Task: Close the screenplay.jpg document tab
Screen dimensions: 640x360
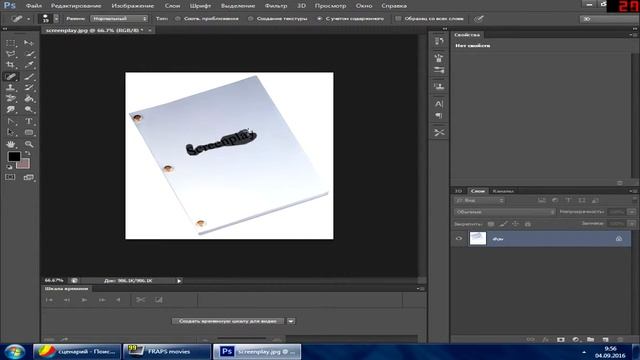Action: pyautogui.click(x=150, y=30)
